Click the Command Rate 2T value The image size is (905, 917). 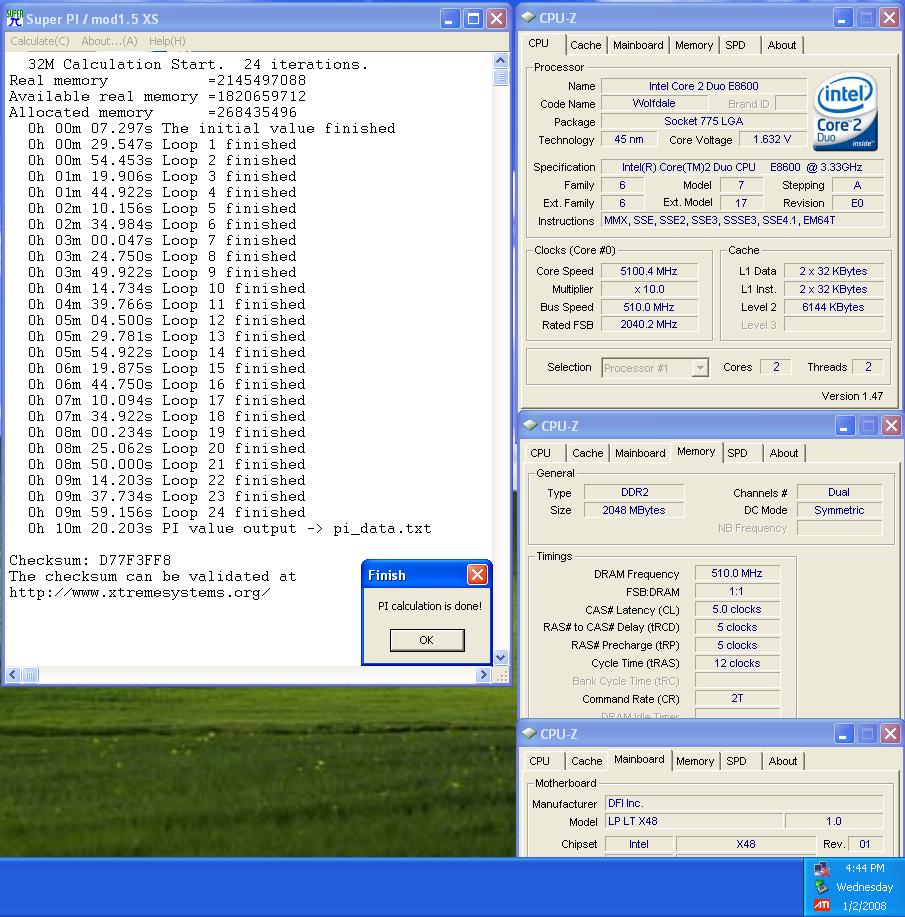(737, 698)
